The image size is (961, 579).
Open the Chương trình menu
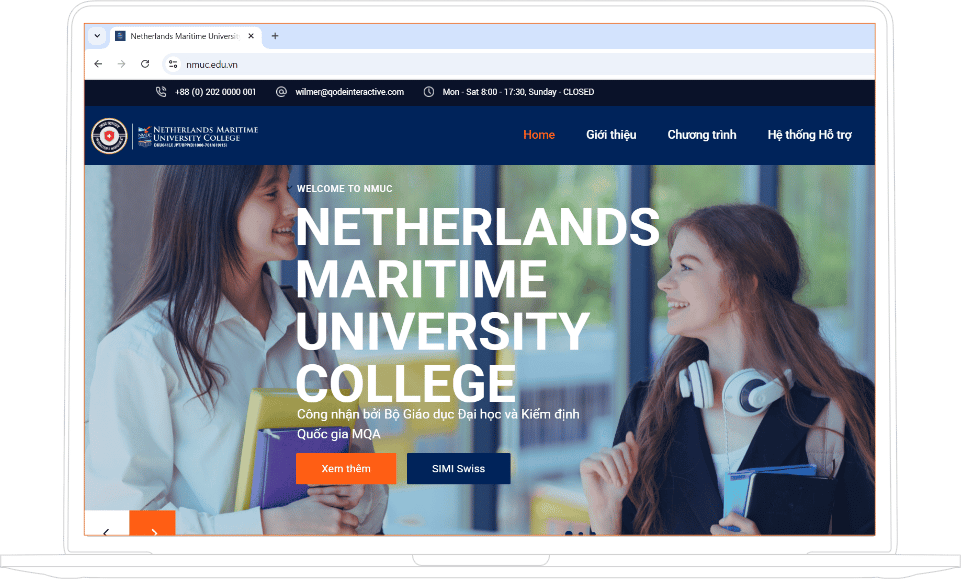click(x=702, y=135)
